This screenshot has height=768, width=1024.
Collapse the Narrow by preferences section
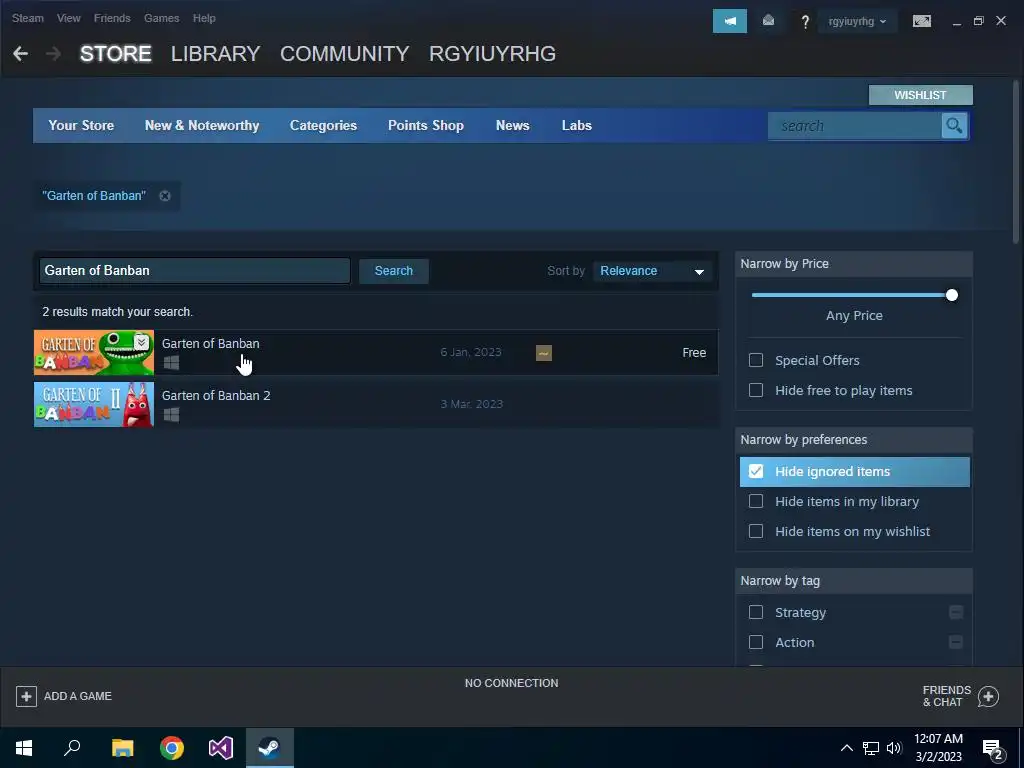(x=854, y=440)
